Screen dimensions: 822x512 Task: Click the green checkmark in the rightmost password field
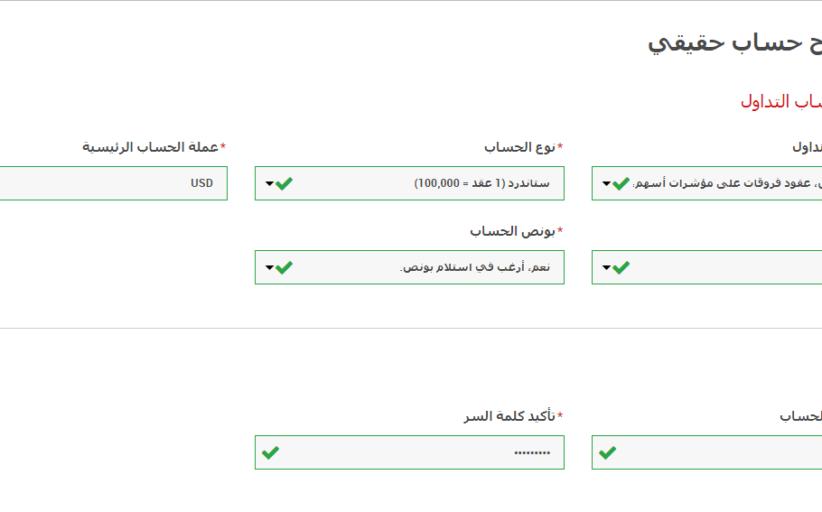pyautogui.click(x=607, y=452)
